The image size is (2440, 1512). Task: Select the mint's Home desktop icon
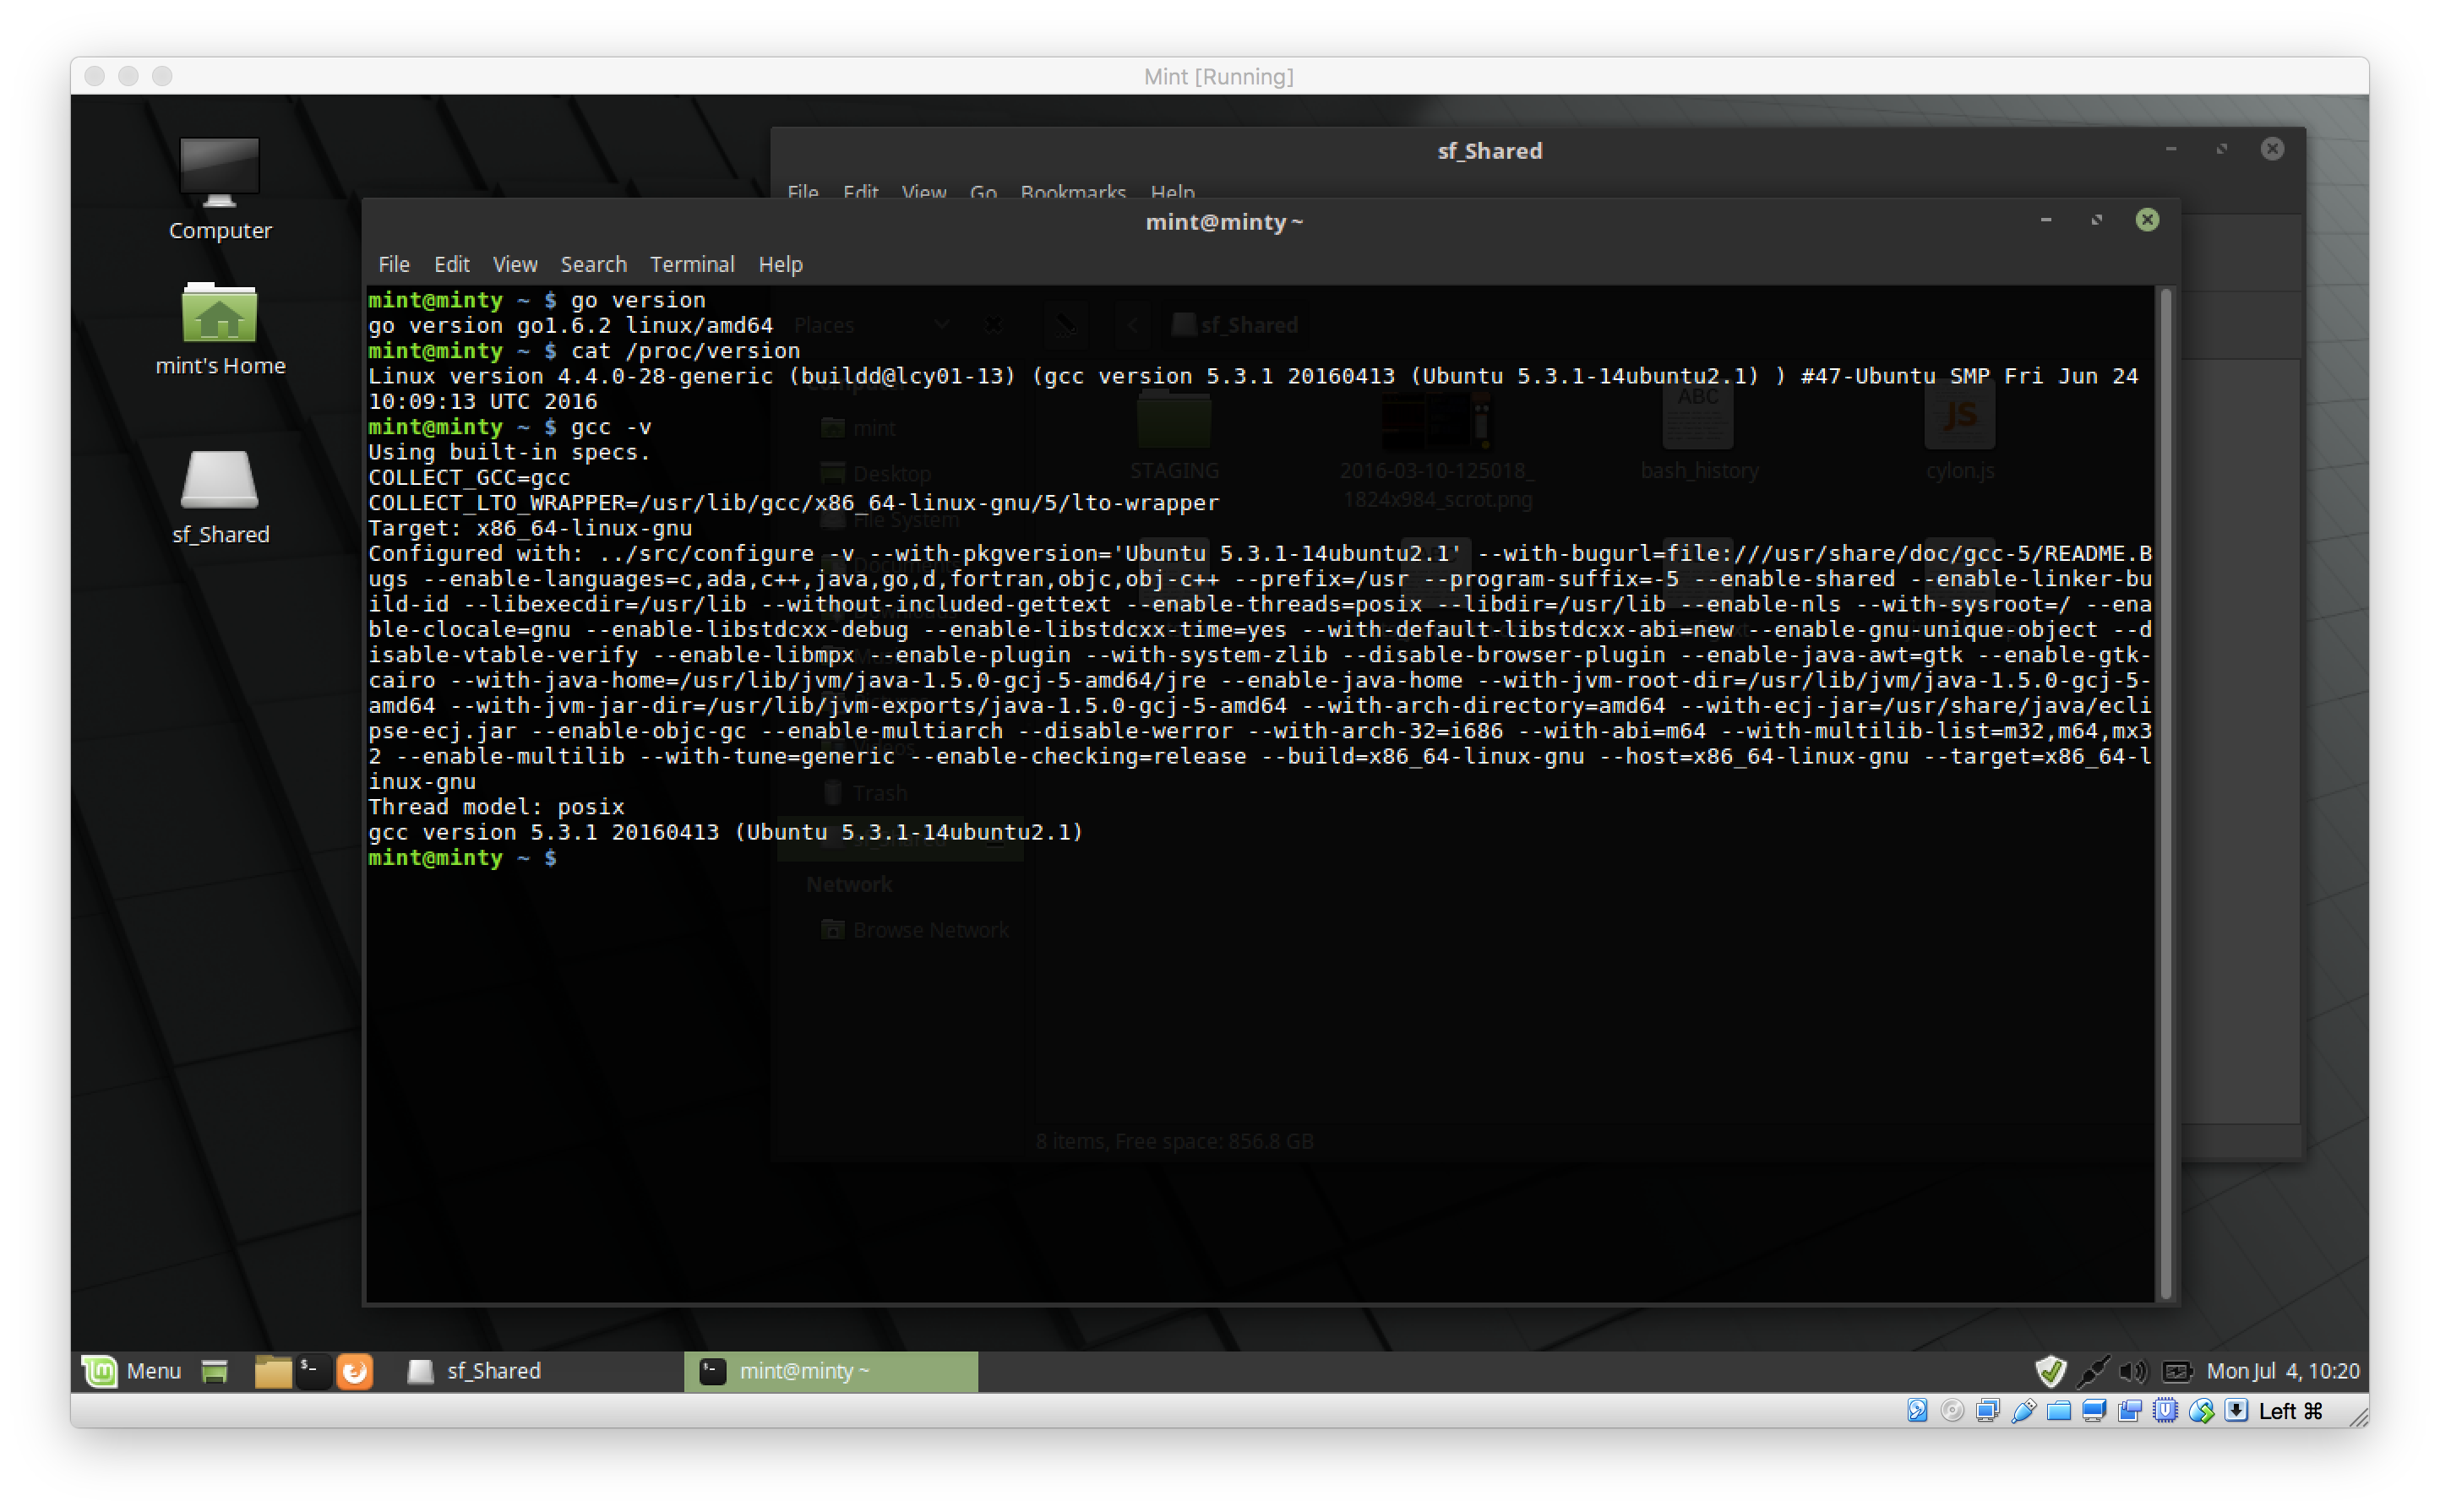pyautogui.click(x=220, y=330)
